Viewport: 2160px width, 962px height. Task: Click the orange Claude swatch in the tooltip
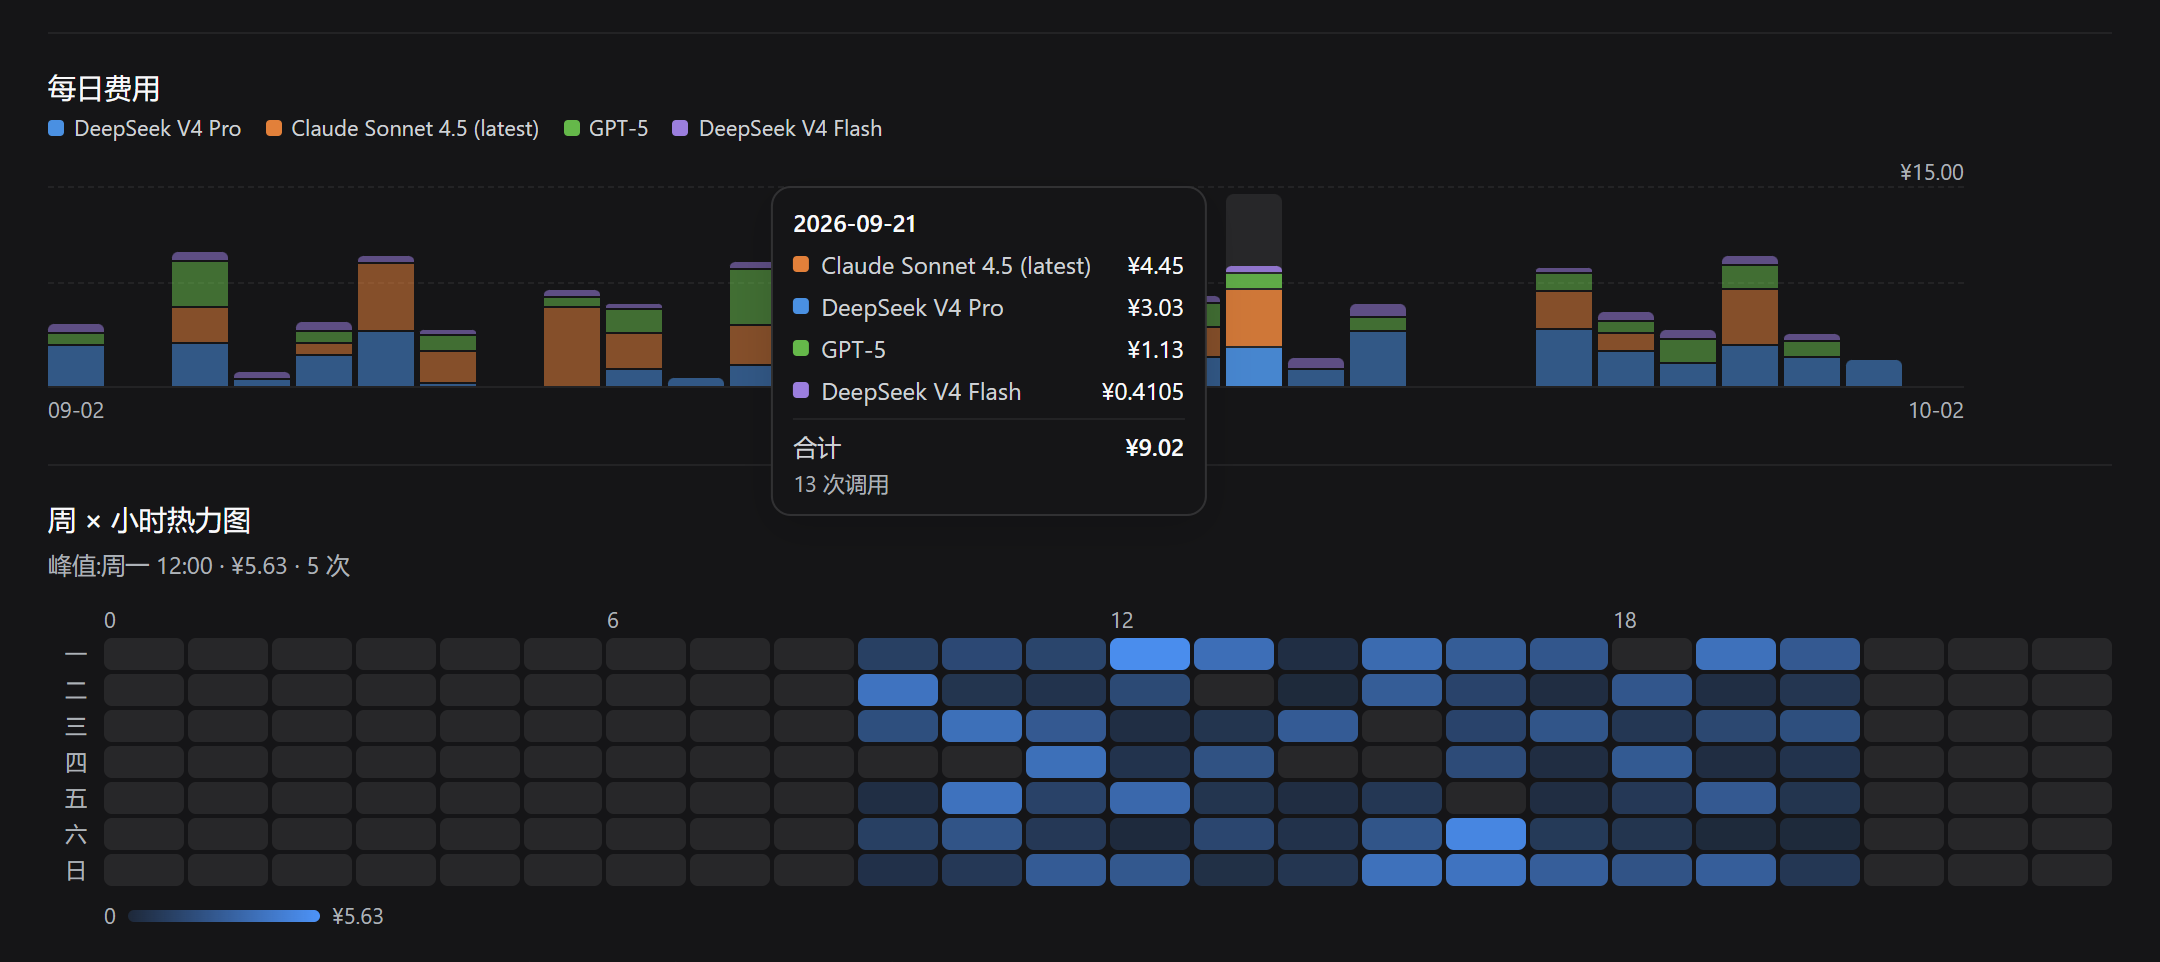801,265
